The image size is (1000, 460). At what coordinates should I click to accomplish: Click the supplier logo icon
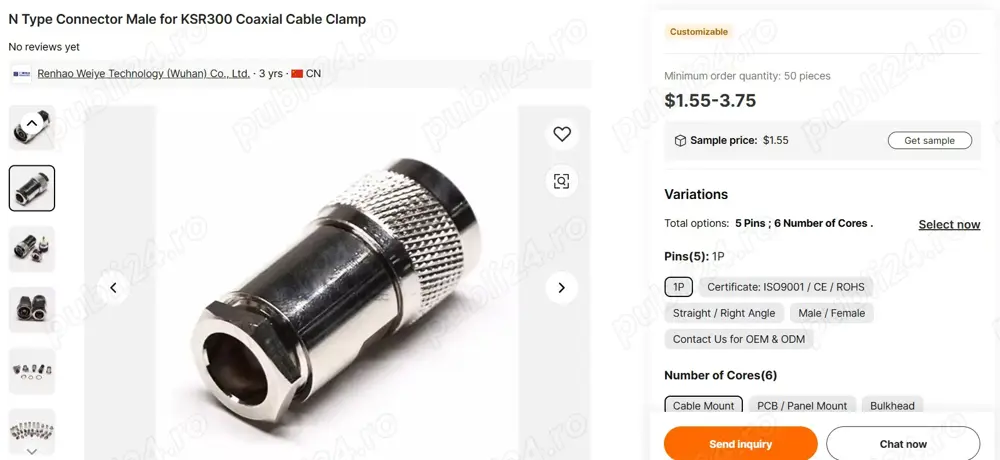[22, 74]
